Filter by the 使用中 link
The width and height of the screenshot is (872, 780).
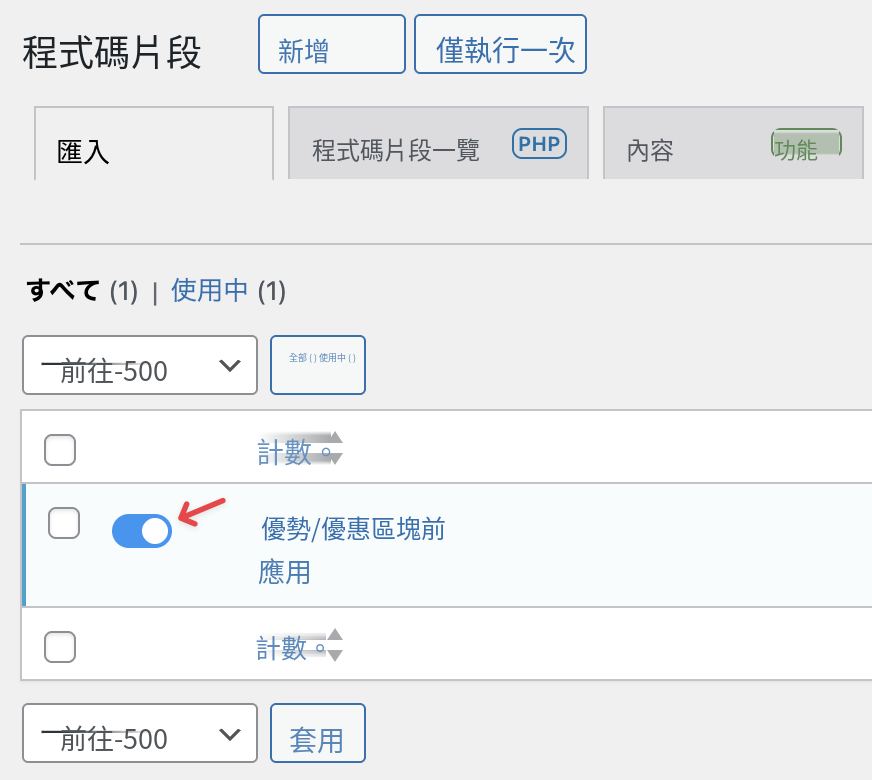209,291
